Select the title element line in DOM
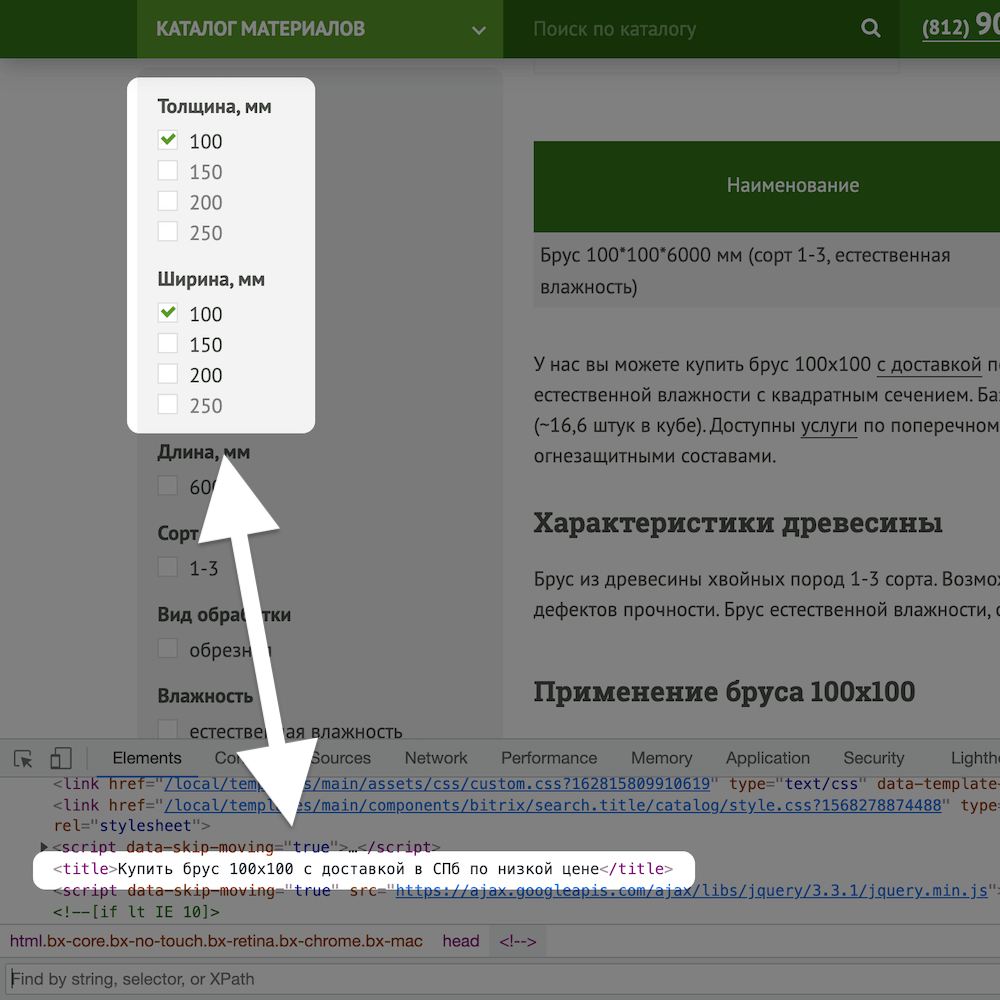The image size is (1000, 1000). (x=363, y=869)
